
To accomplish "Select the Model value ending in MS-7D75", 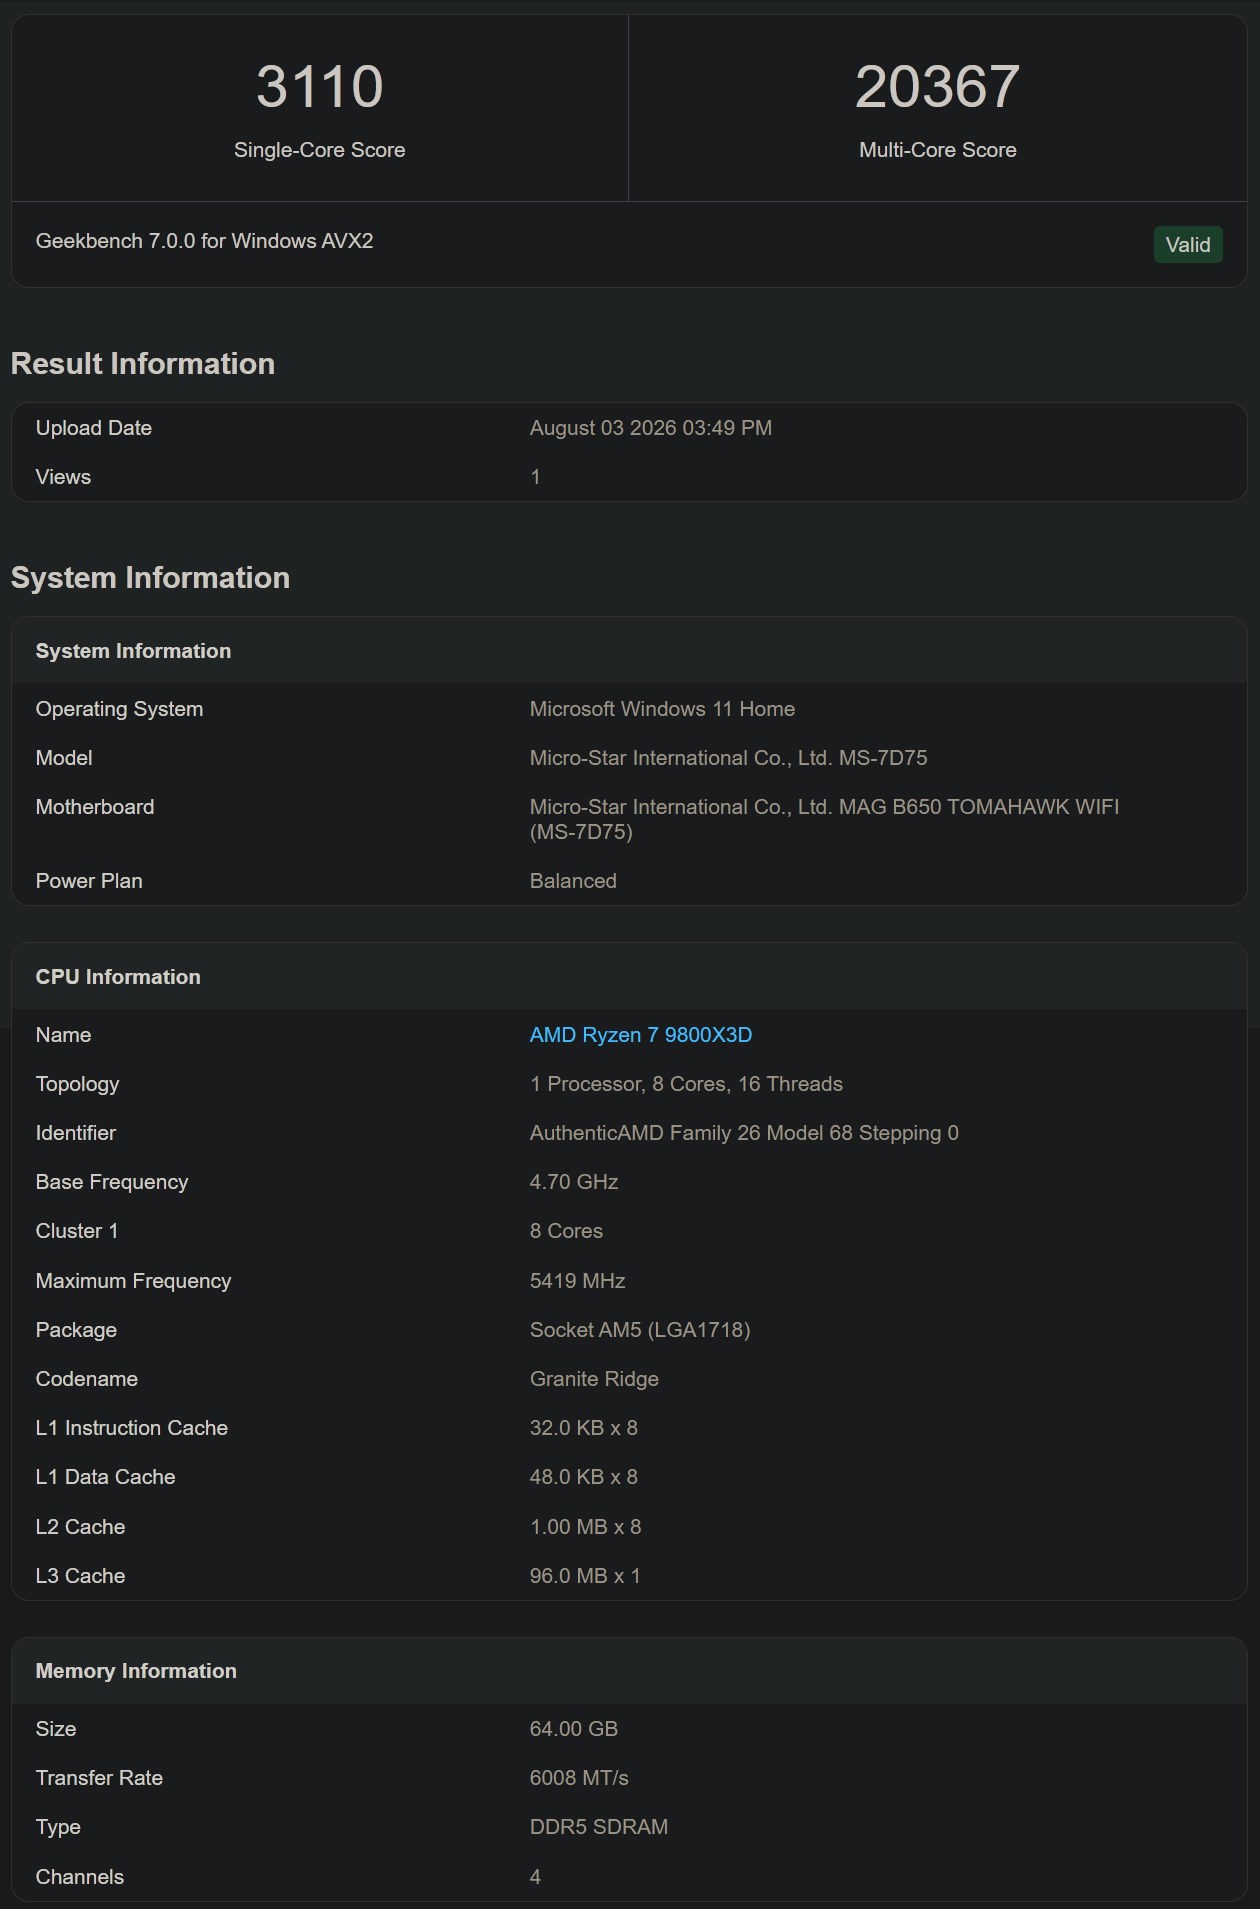I will 728,758.
